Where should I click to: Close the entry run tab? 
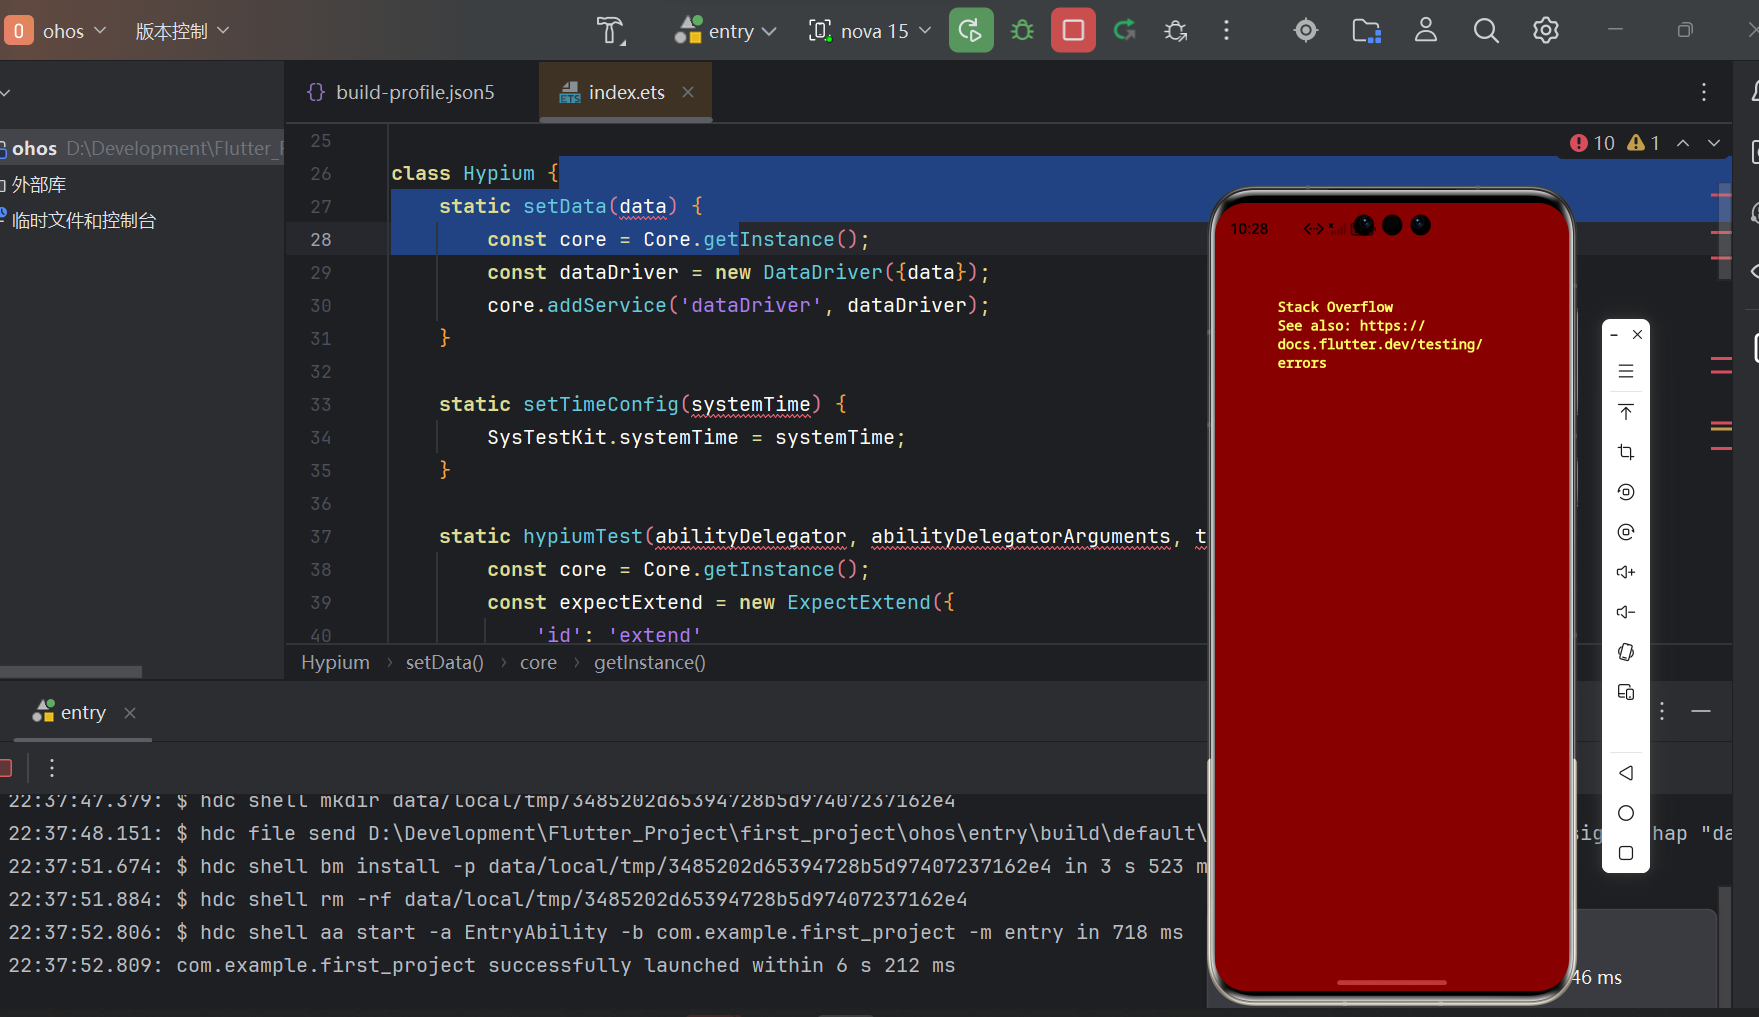[x=130, y=713]
